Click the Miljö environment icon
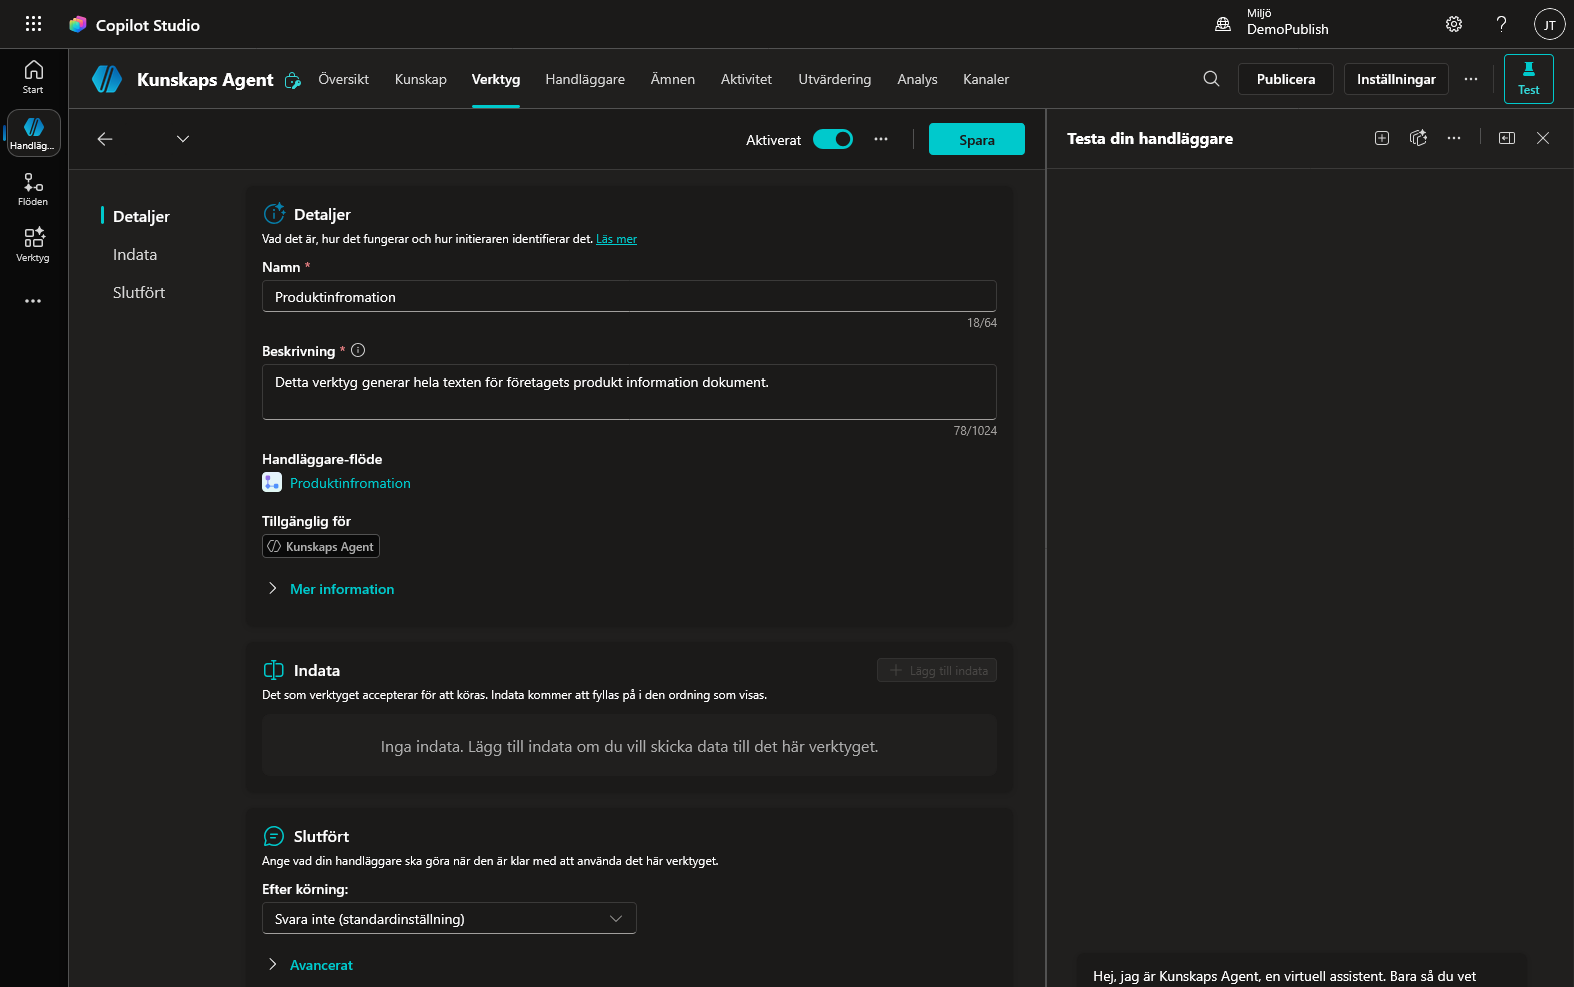Viewport: 1574px width, 987px height. [1223, 24]
